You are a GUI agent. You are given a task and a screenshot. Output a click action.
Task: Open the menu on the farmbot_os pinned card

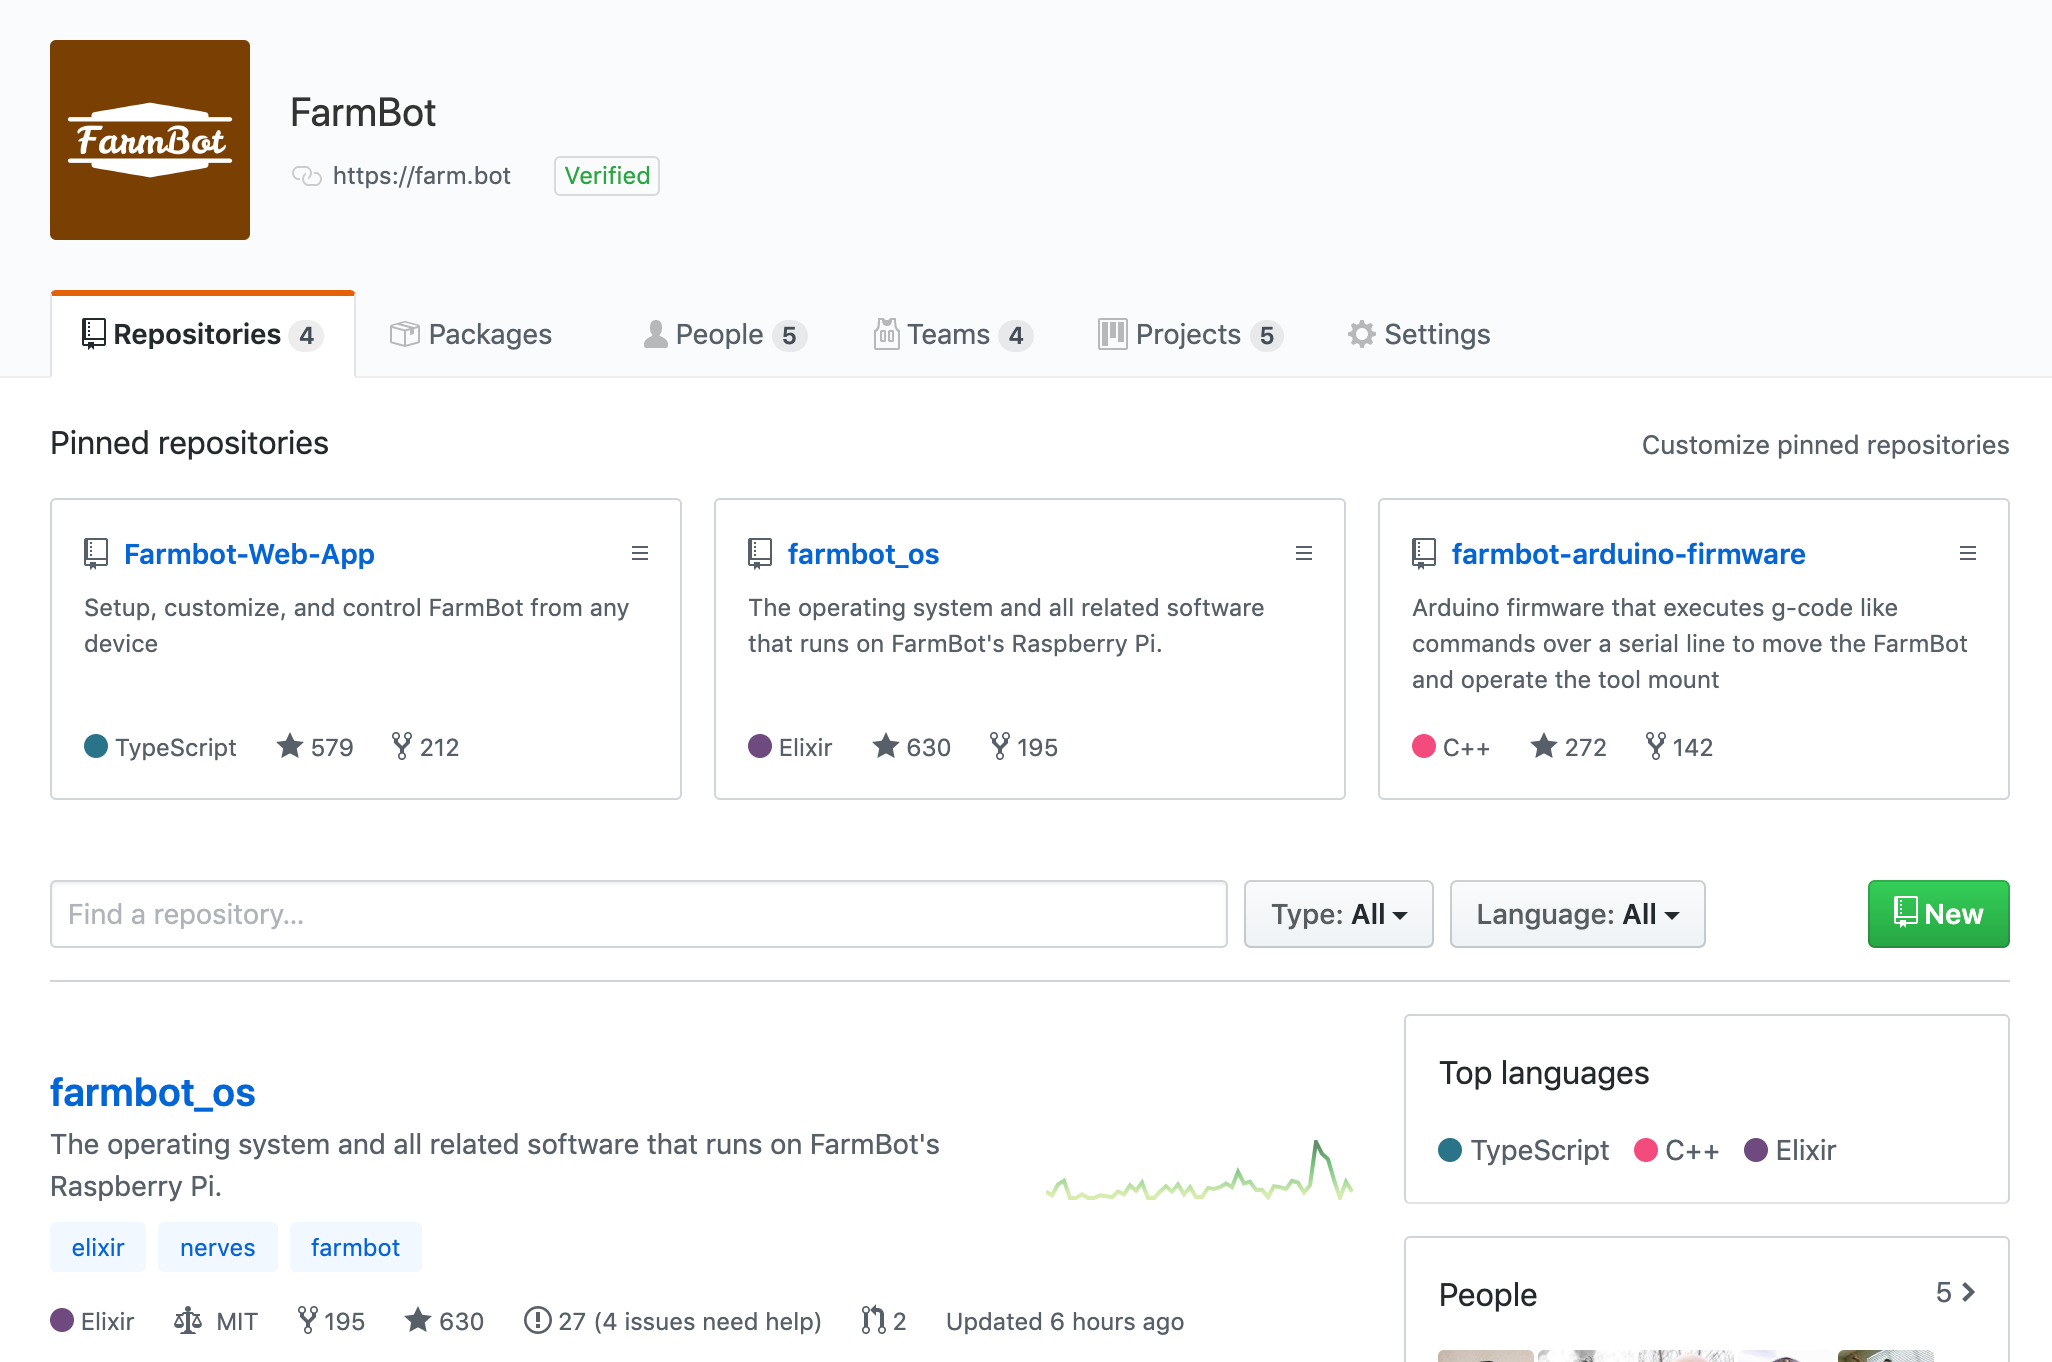(1303, 552)
